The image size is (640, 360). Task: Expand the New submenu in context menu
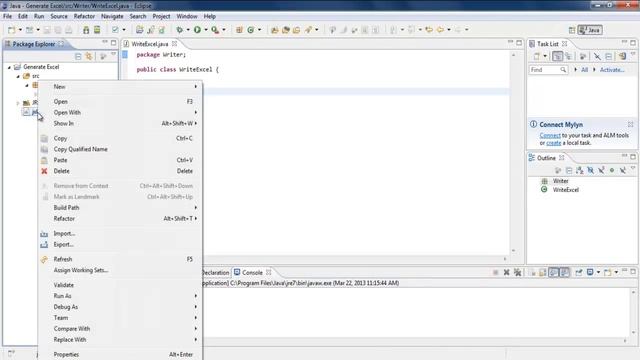tap(121, 87)
